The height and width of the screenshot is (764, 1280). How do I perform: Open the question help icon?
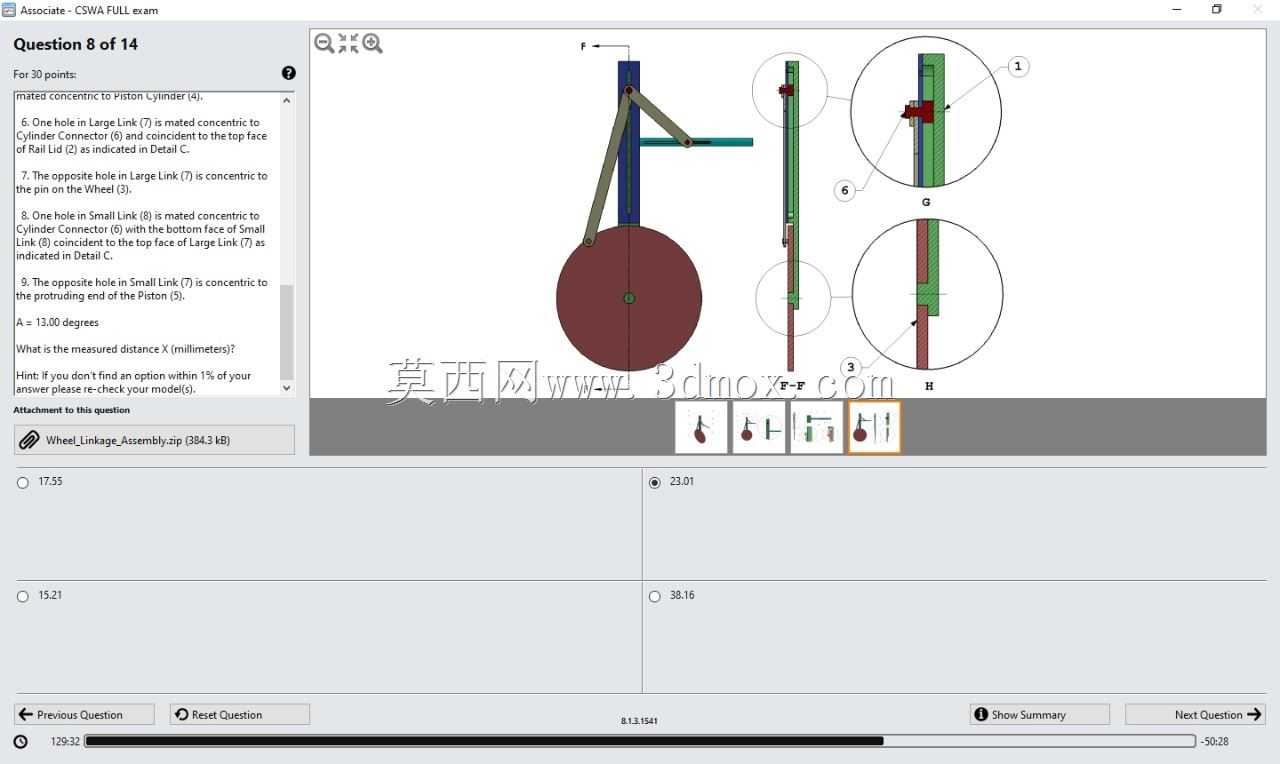[289, 73]
